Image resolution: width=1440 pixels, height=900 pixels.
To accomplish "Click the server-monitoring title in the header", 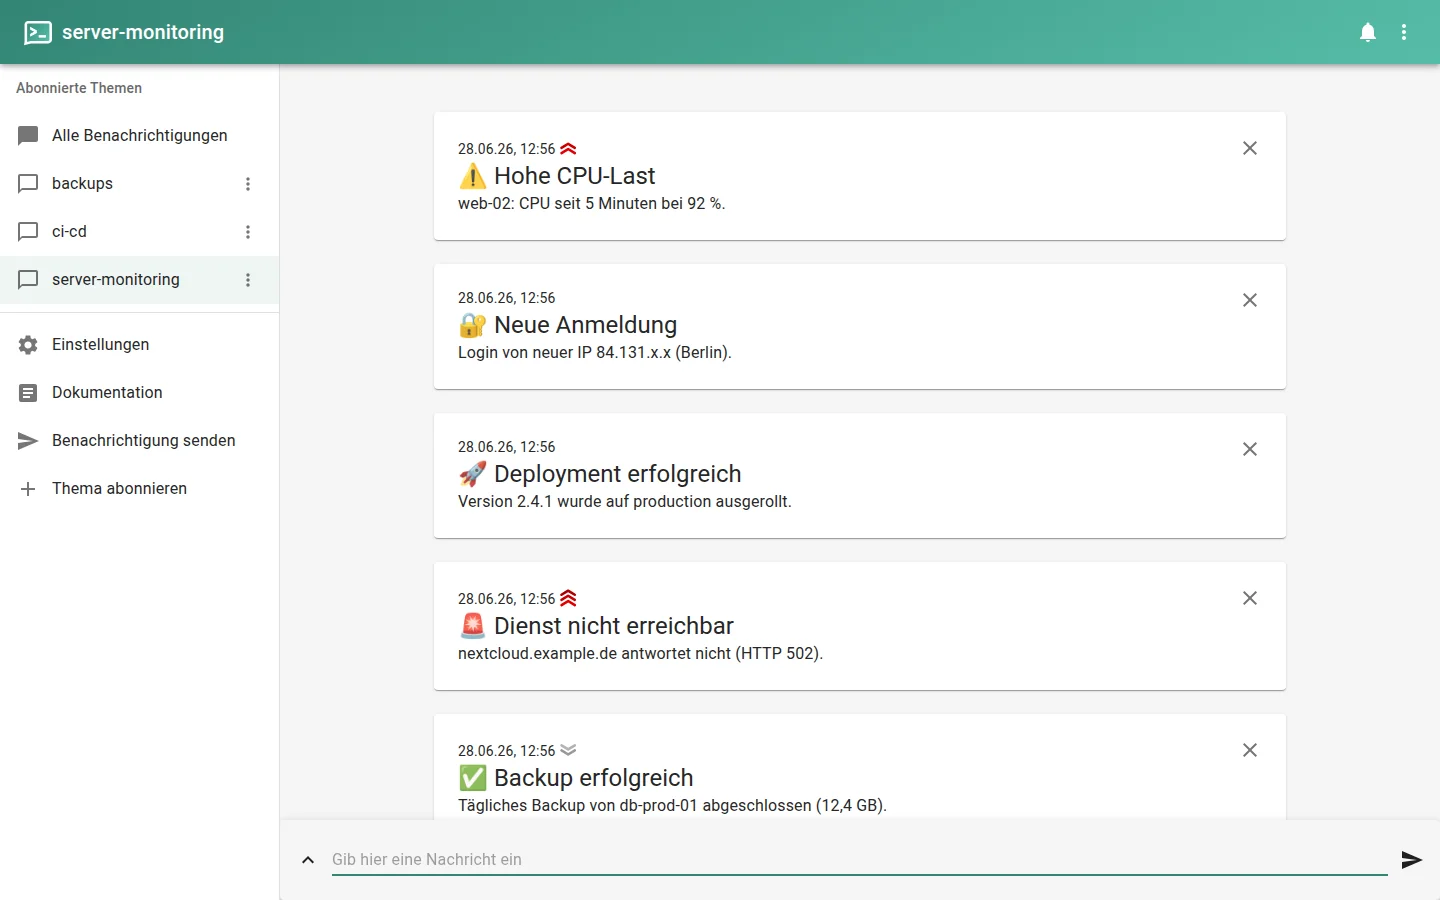I will [x=143, y=32].
